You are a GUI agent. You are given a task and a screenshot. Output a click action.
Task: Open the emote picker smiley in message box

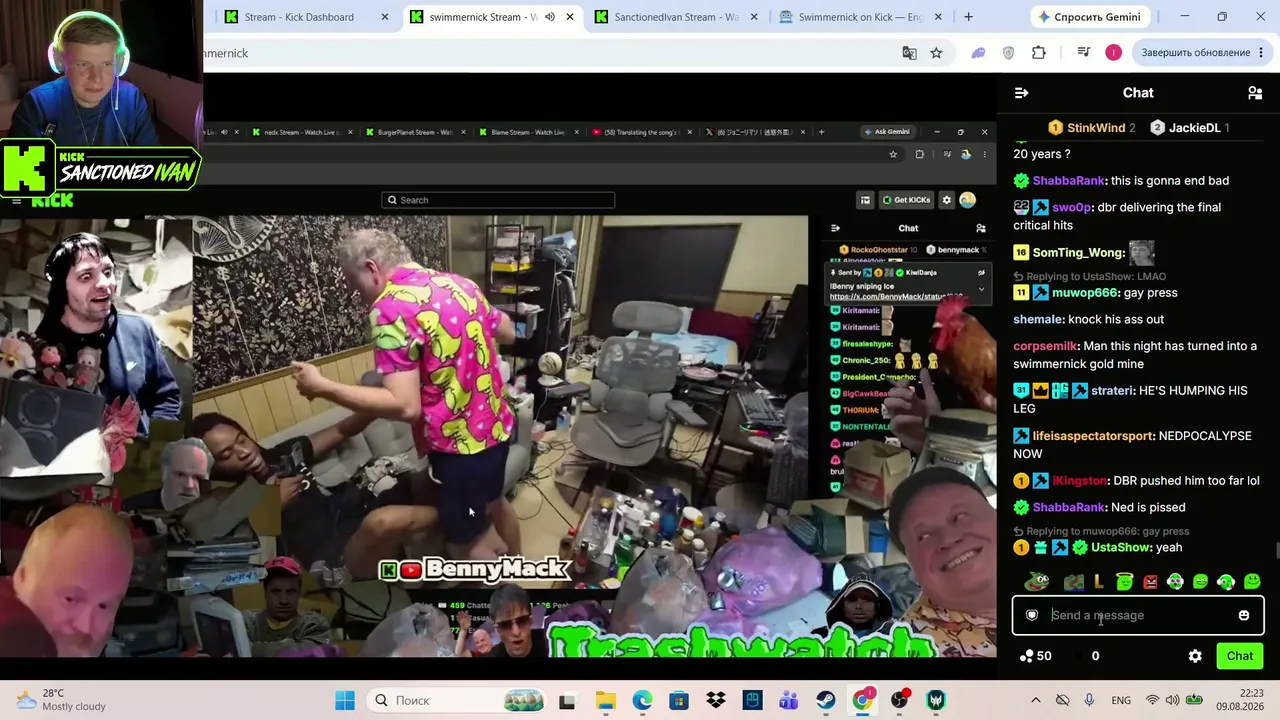click(x=1244, y=615)
